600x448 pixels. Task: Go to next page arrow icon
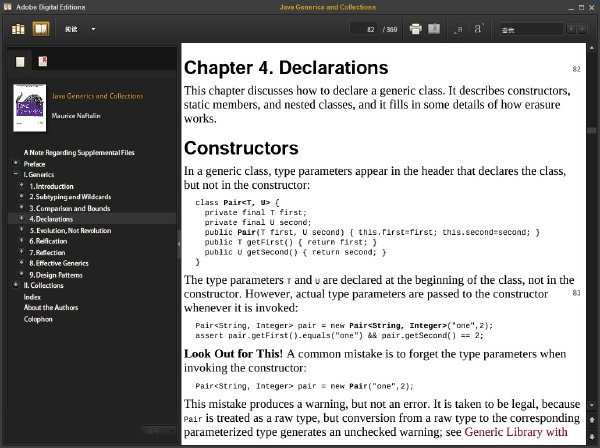(x=592, y=437)
